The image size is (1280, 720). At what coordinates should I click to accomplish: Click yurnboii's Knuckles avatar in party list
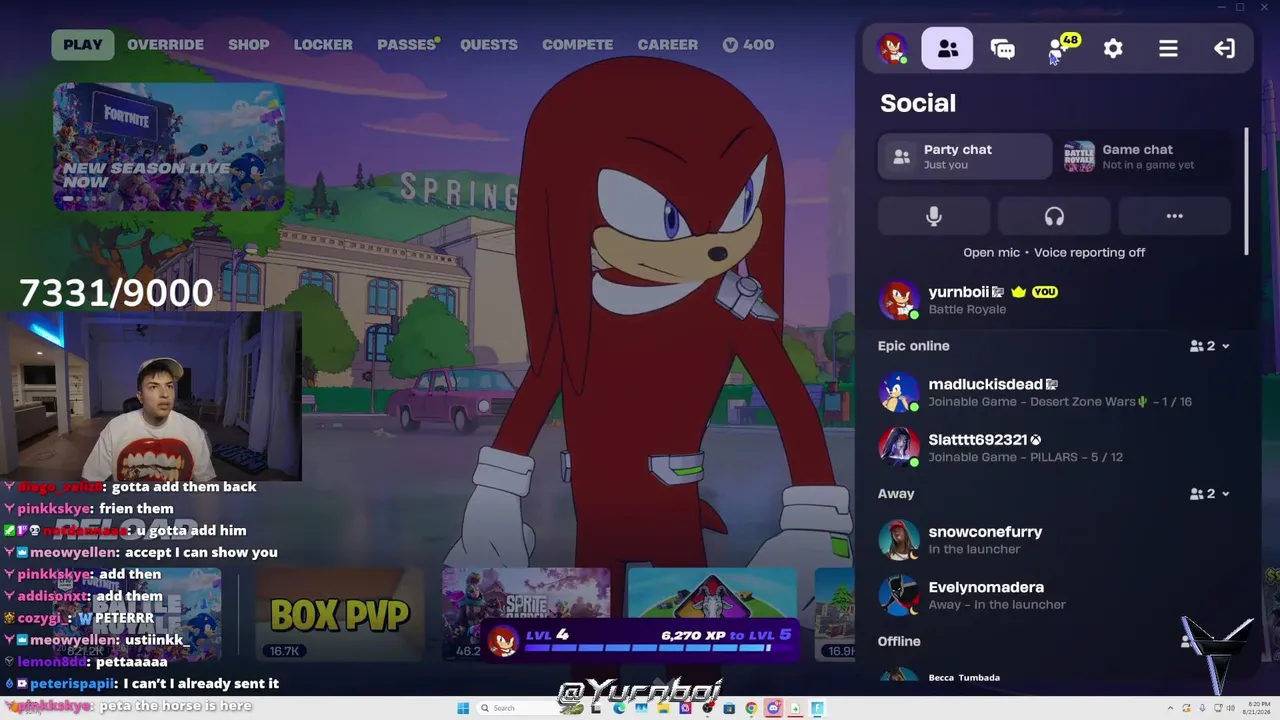898,300
